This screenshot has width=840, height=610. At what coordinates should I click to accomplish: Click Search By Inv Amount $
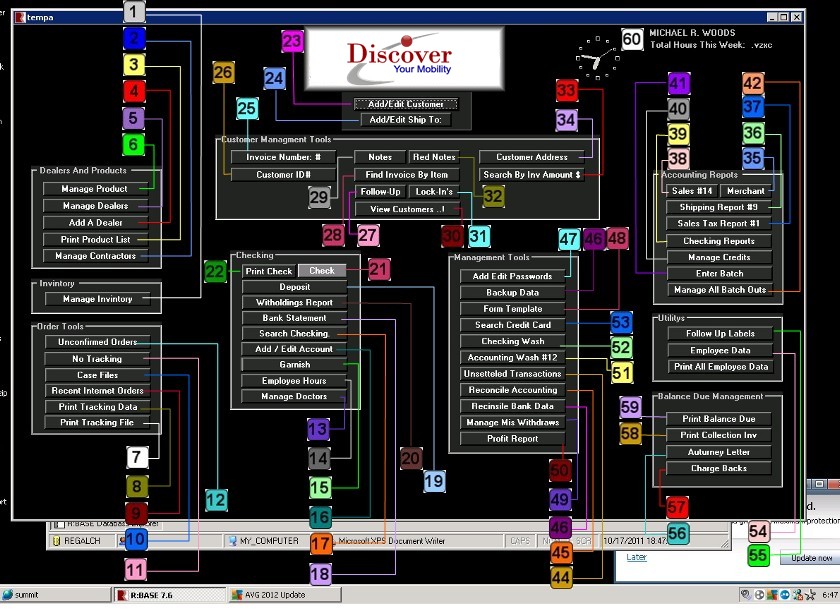531,175
